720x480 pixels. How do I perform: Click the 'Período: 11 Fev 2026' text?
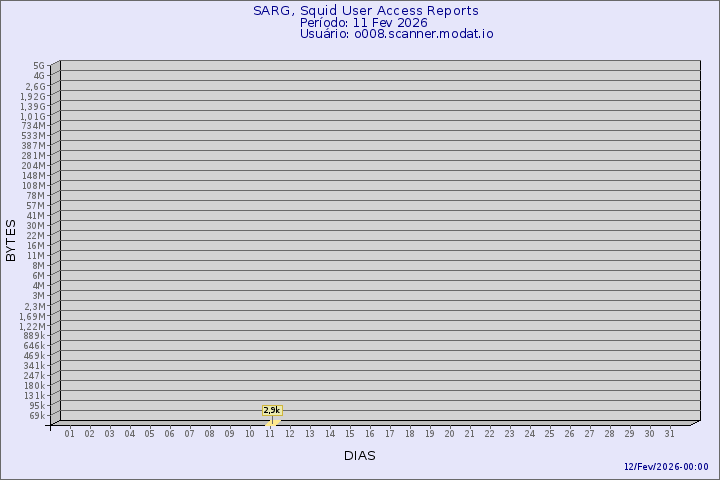(x=364, y=22)
